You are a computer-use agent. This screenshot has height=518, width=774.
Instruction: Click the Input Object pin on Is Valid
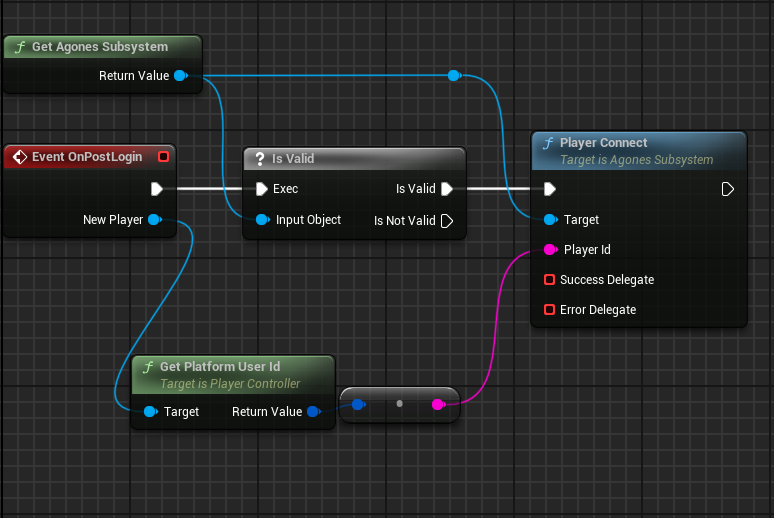click(x=261, y=220)
